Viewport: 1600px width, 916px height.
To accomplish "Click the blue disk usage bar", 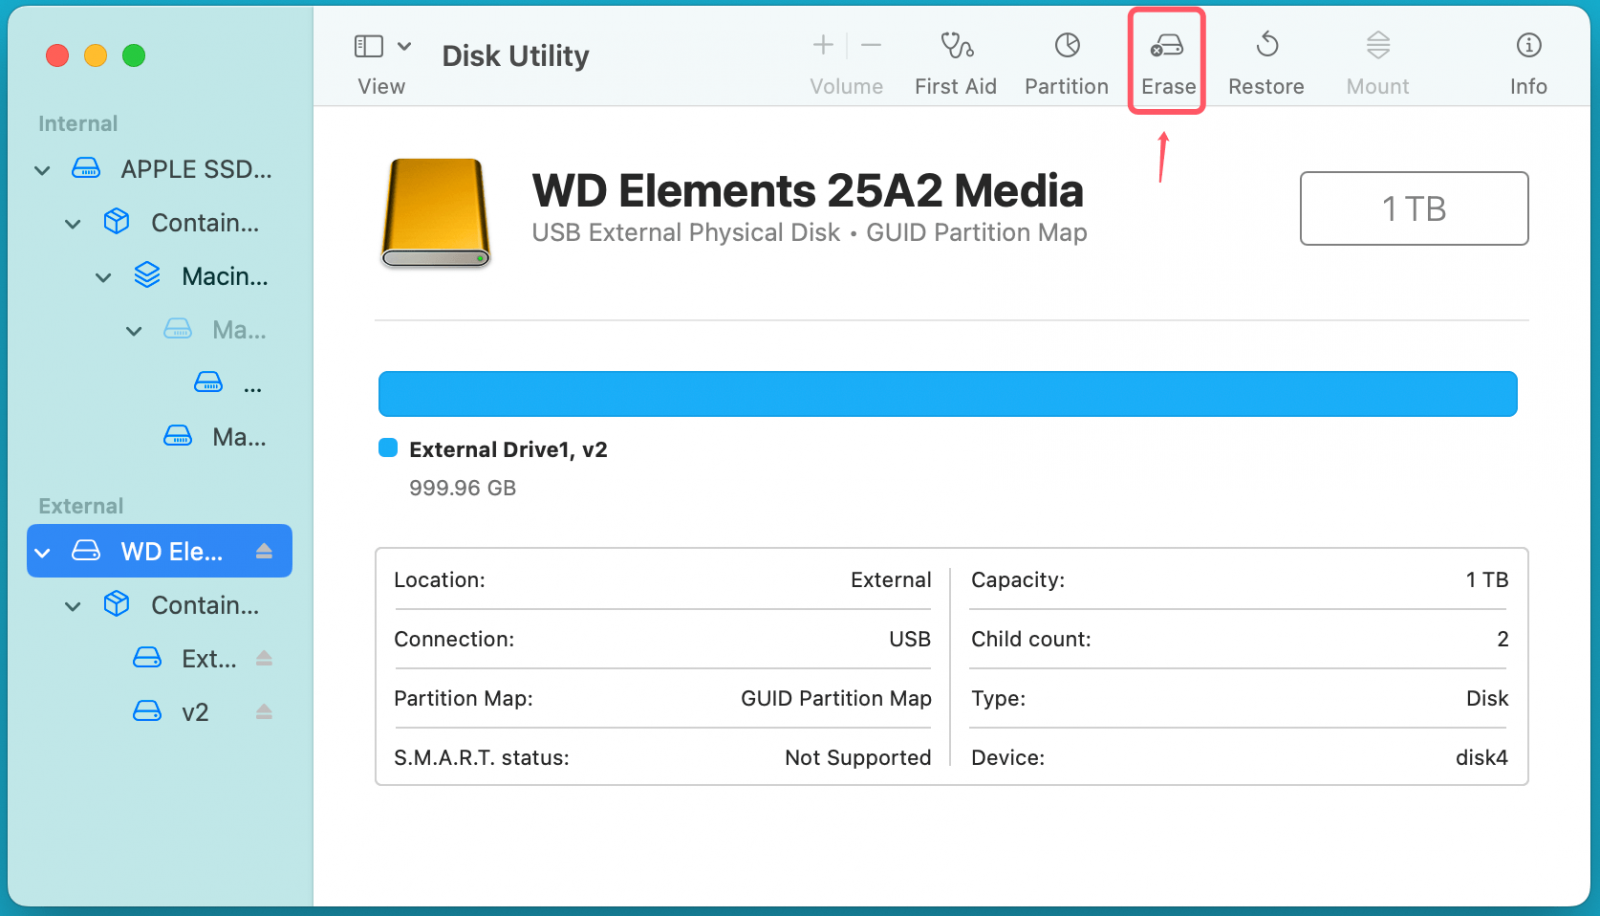I will click(x=947, y=394).
